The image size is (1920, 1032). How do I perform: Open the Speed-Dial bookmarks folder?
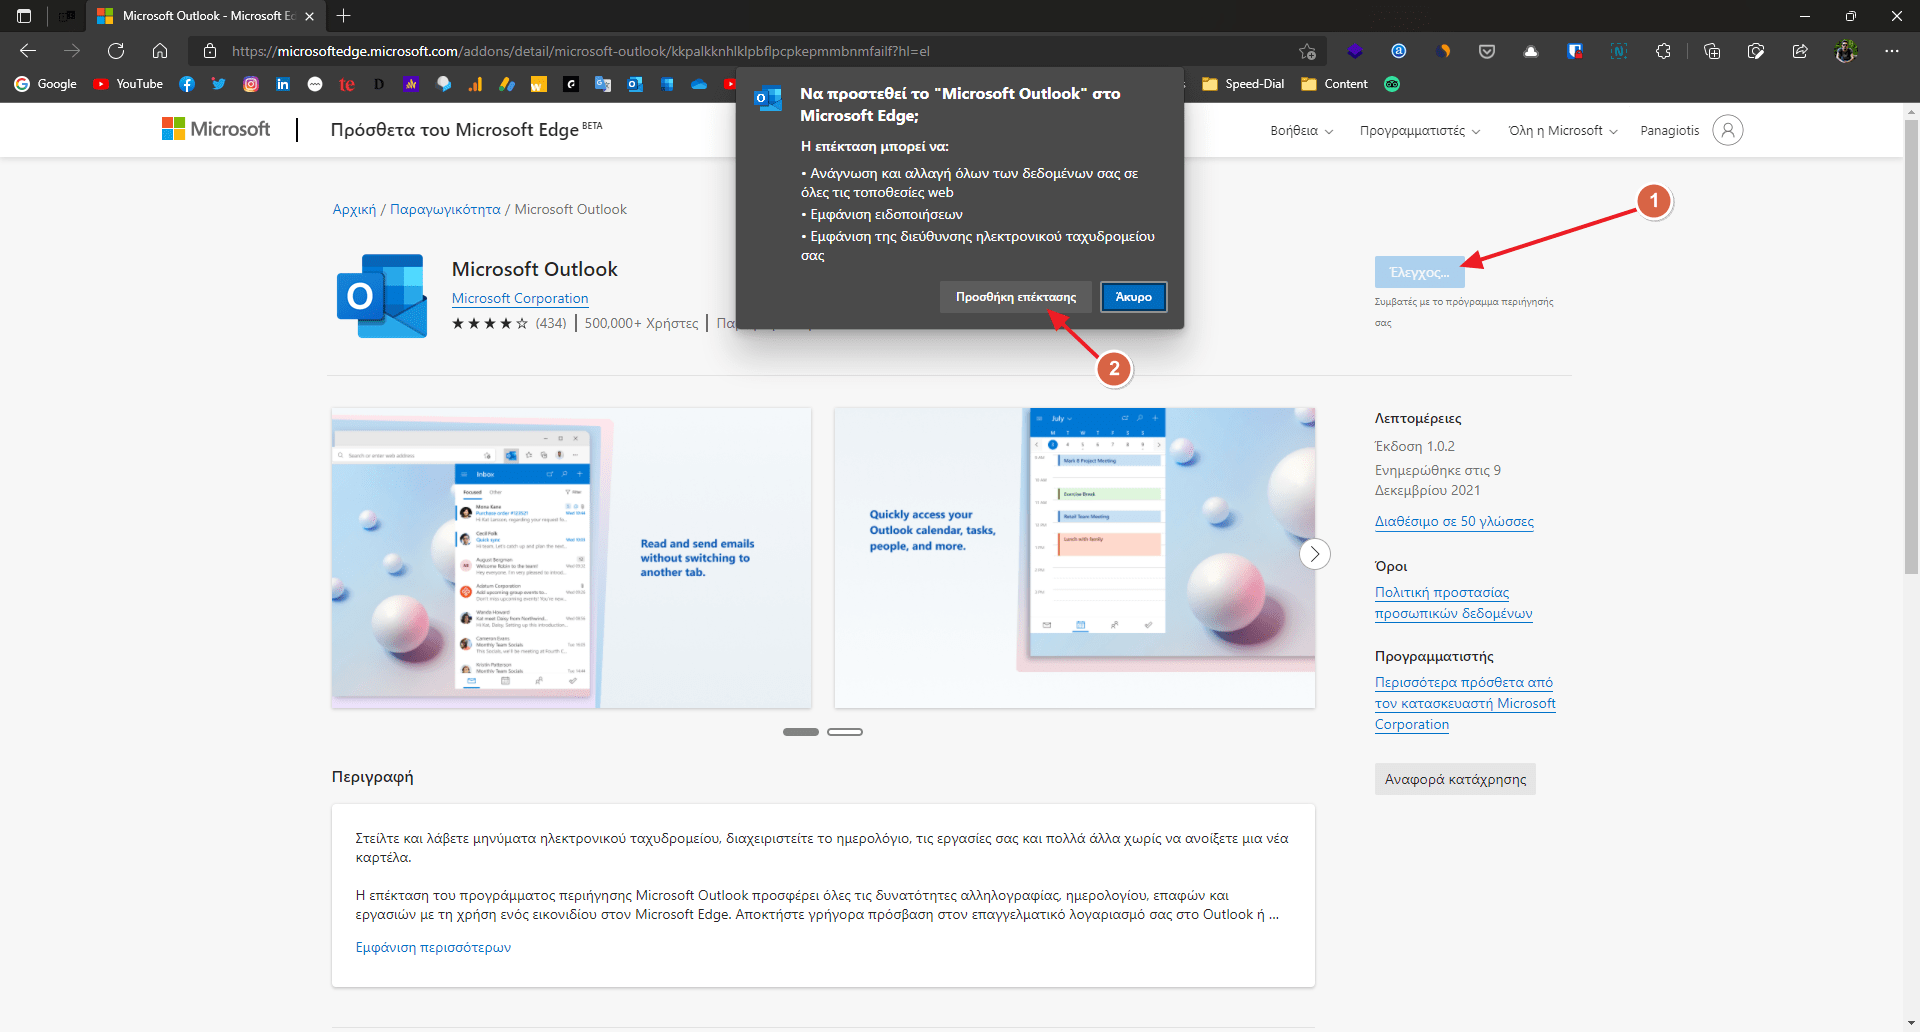(x=1243, y=84)
